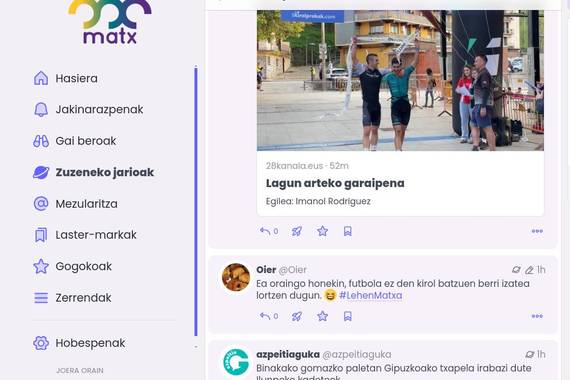Image resolution: width=570 pixels, height=380 pixels.
Task: Bookmark the Lagun arteko garaipena post
Action: pos(348,231)
